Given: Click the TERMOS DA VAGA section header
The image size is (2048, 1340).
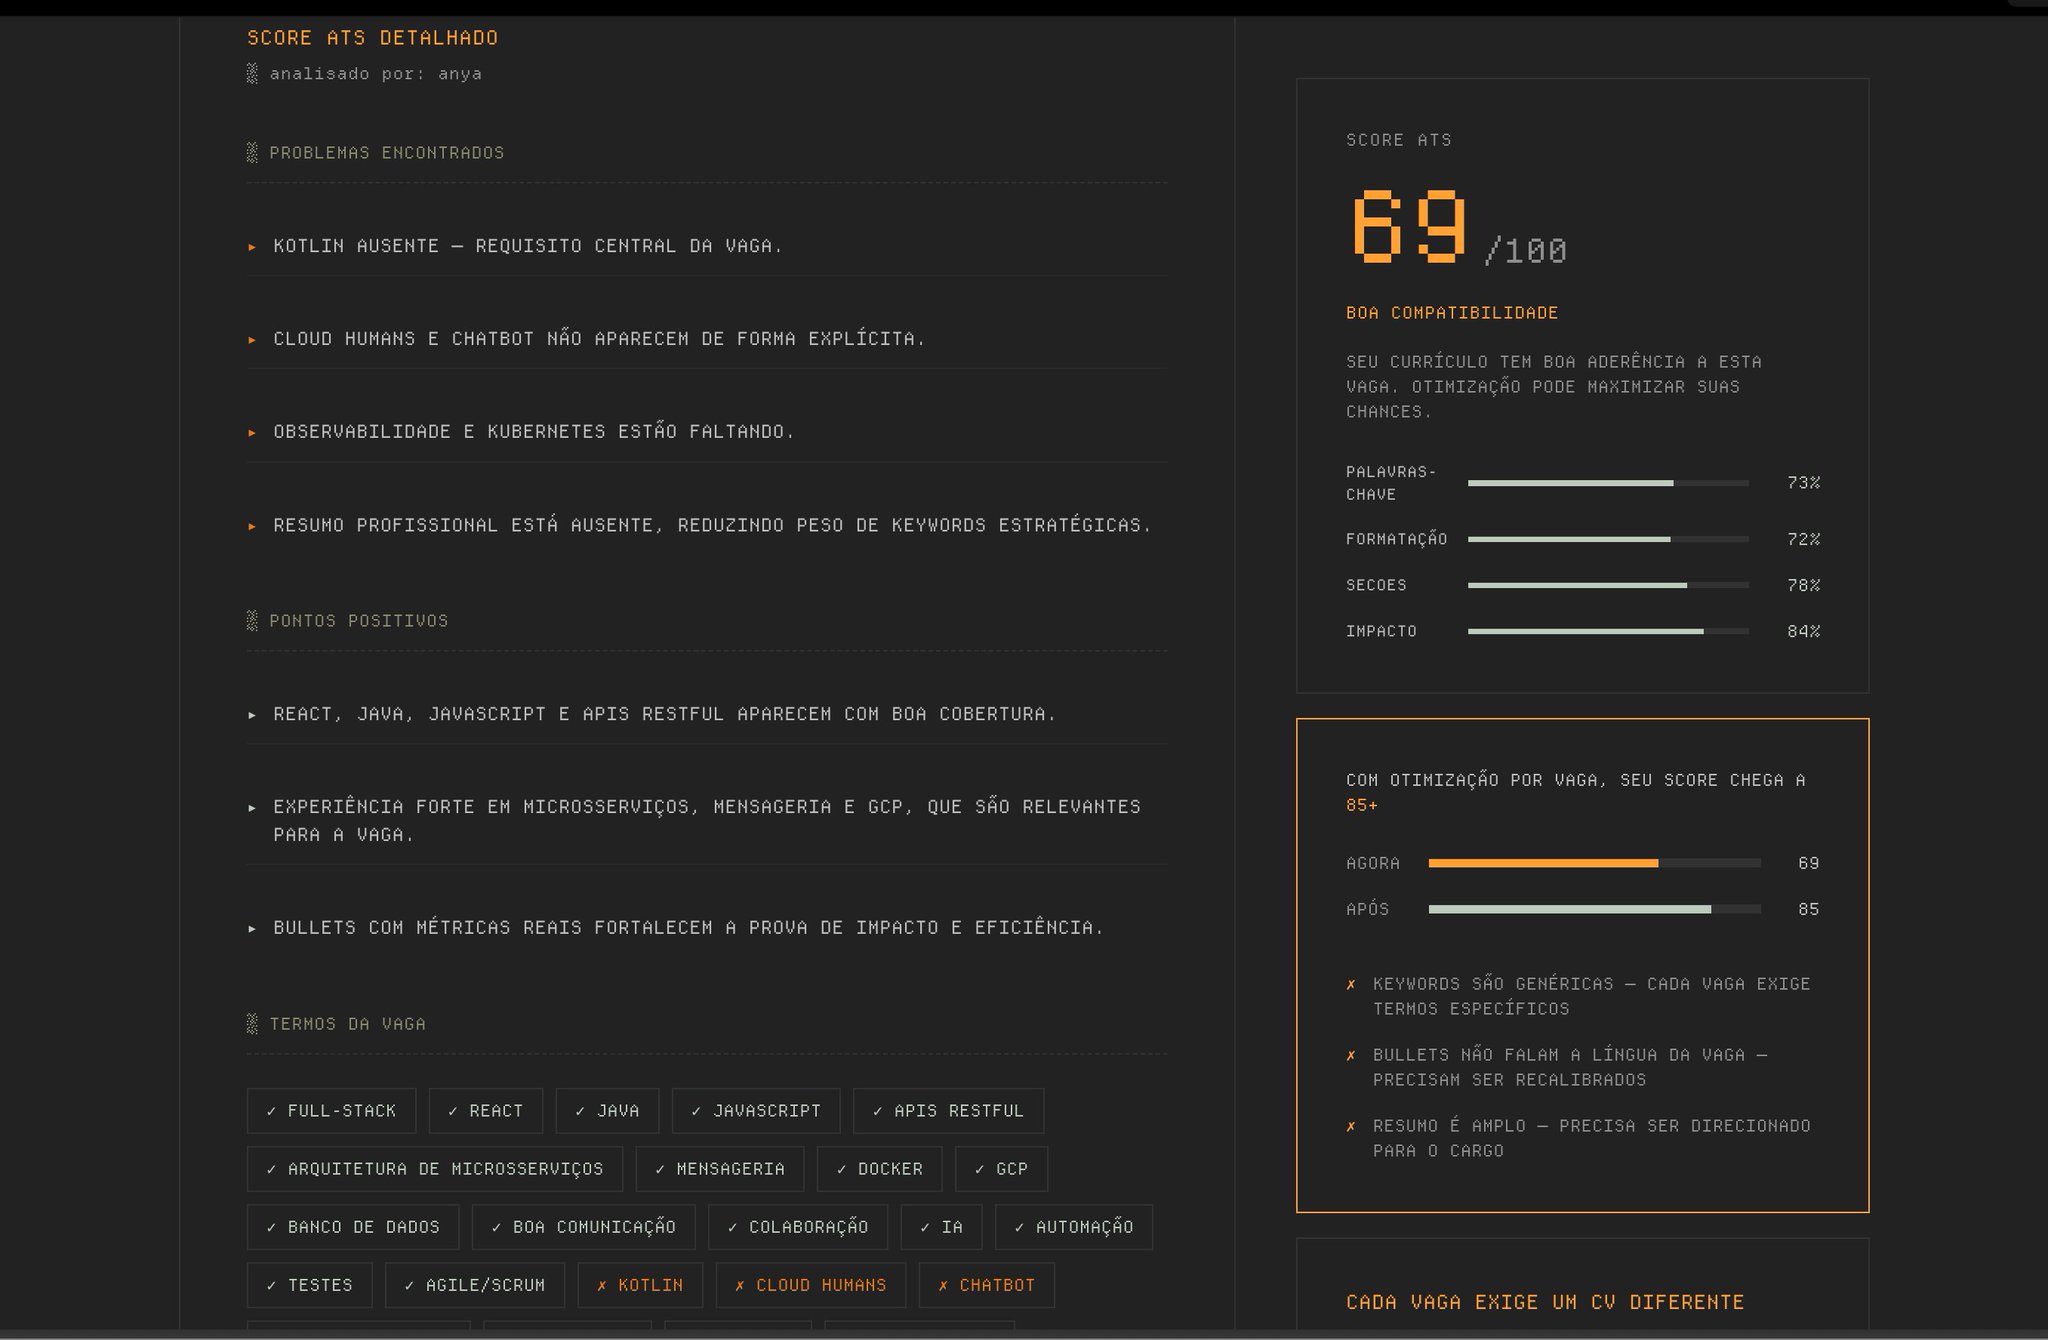Looking at the screenshot, I should pyautogui.click(x=347, y=1024).
